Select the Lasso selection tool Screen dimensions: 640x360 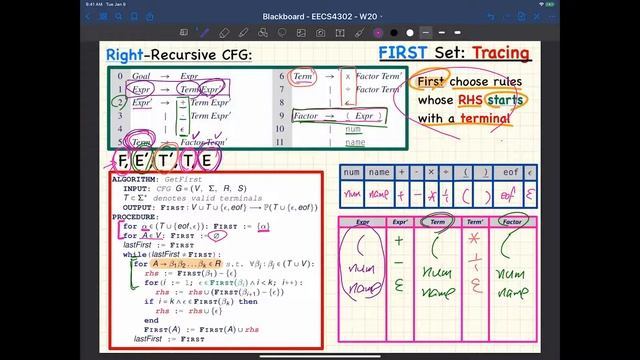282,33
